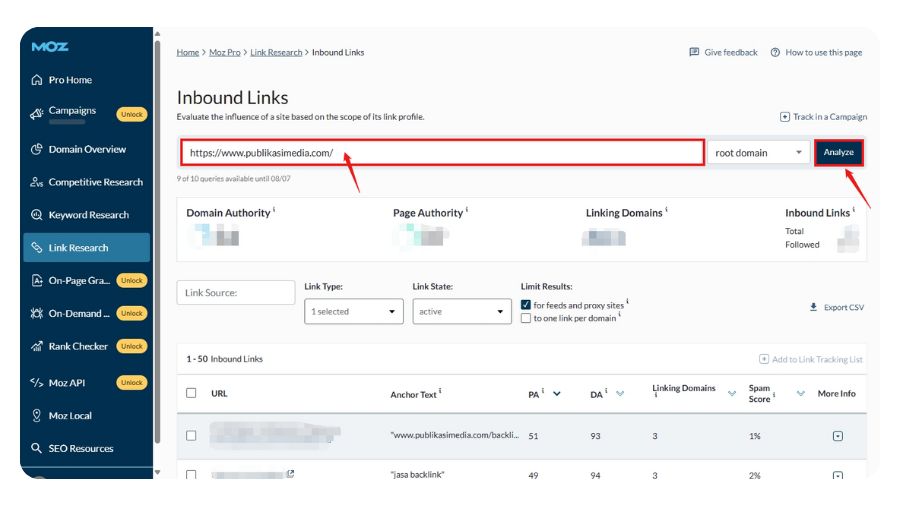Click the Unlock badge next to Rank Checker
This screenshot has width=900, height=506.
132,346
